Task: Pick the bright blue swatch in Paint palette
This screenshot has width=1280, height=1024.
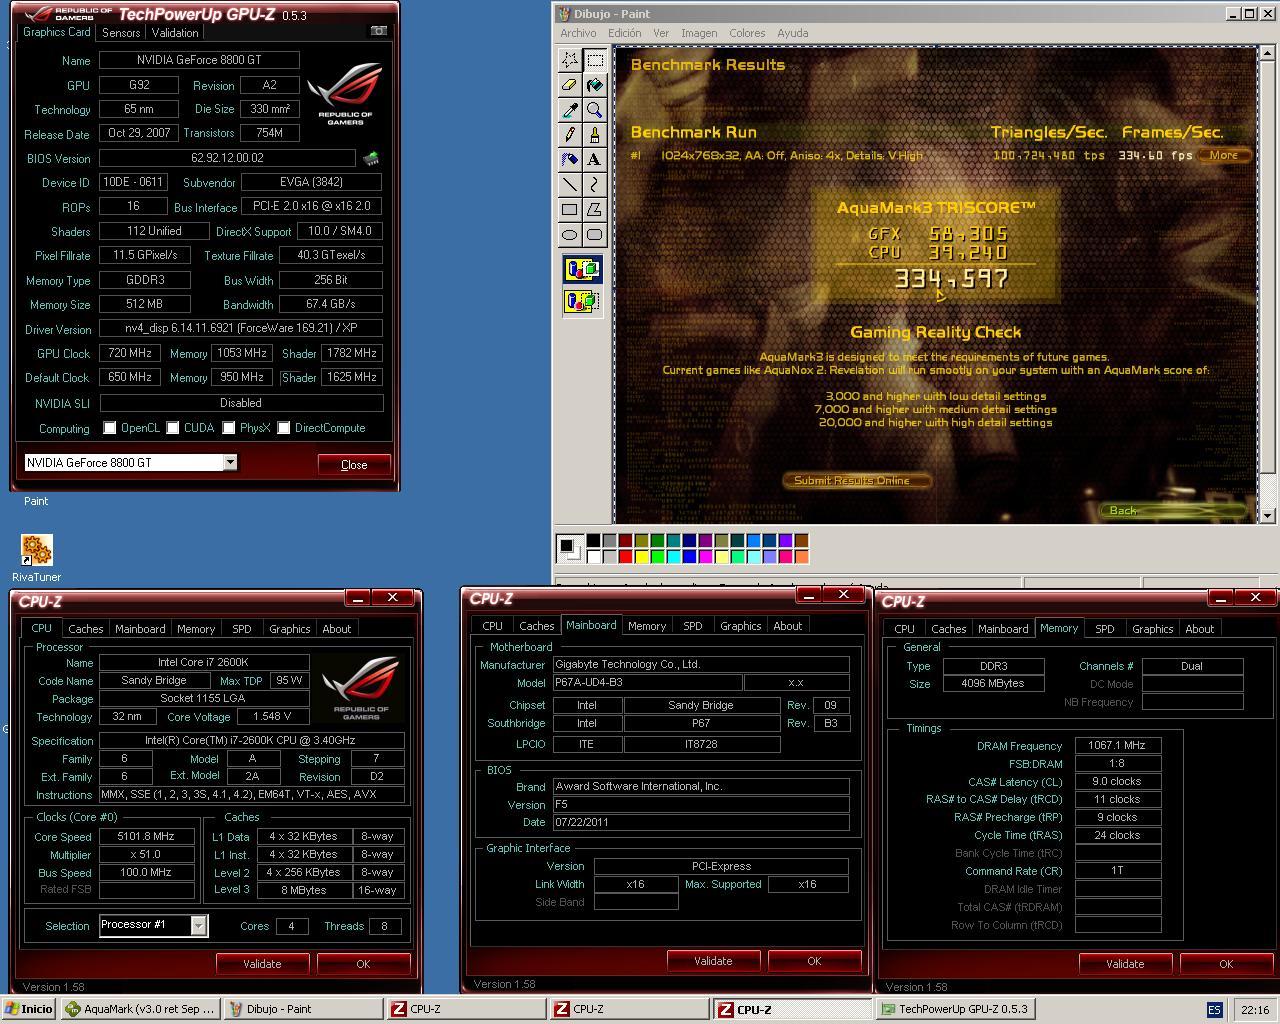Action: (690, 557)
